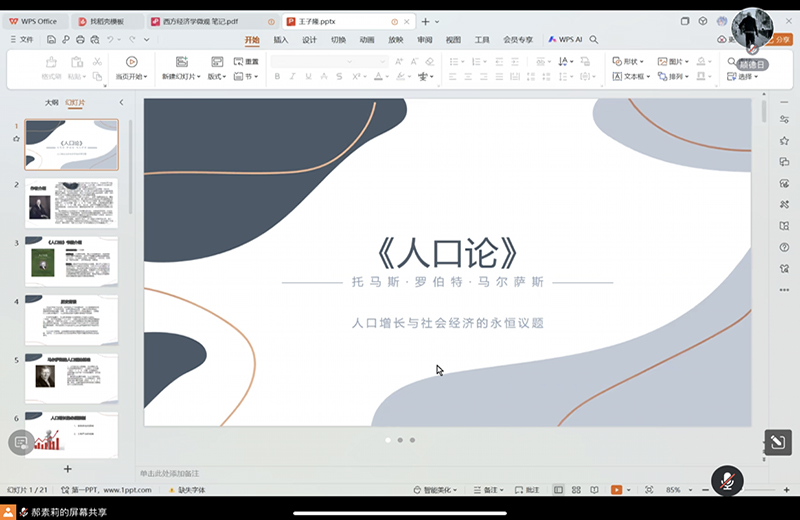Switch to the 大纲 outline tab

(x=51, y=102)
